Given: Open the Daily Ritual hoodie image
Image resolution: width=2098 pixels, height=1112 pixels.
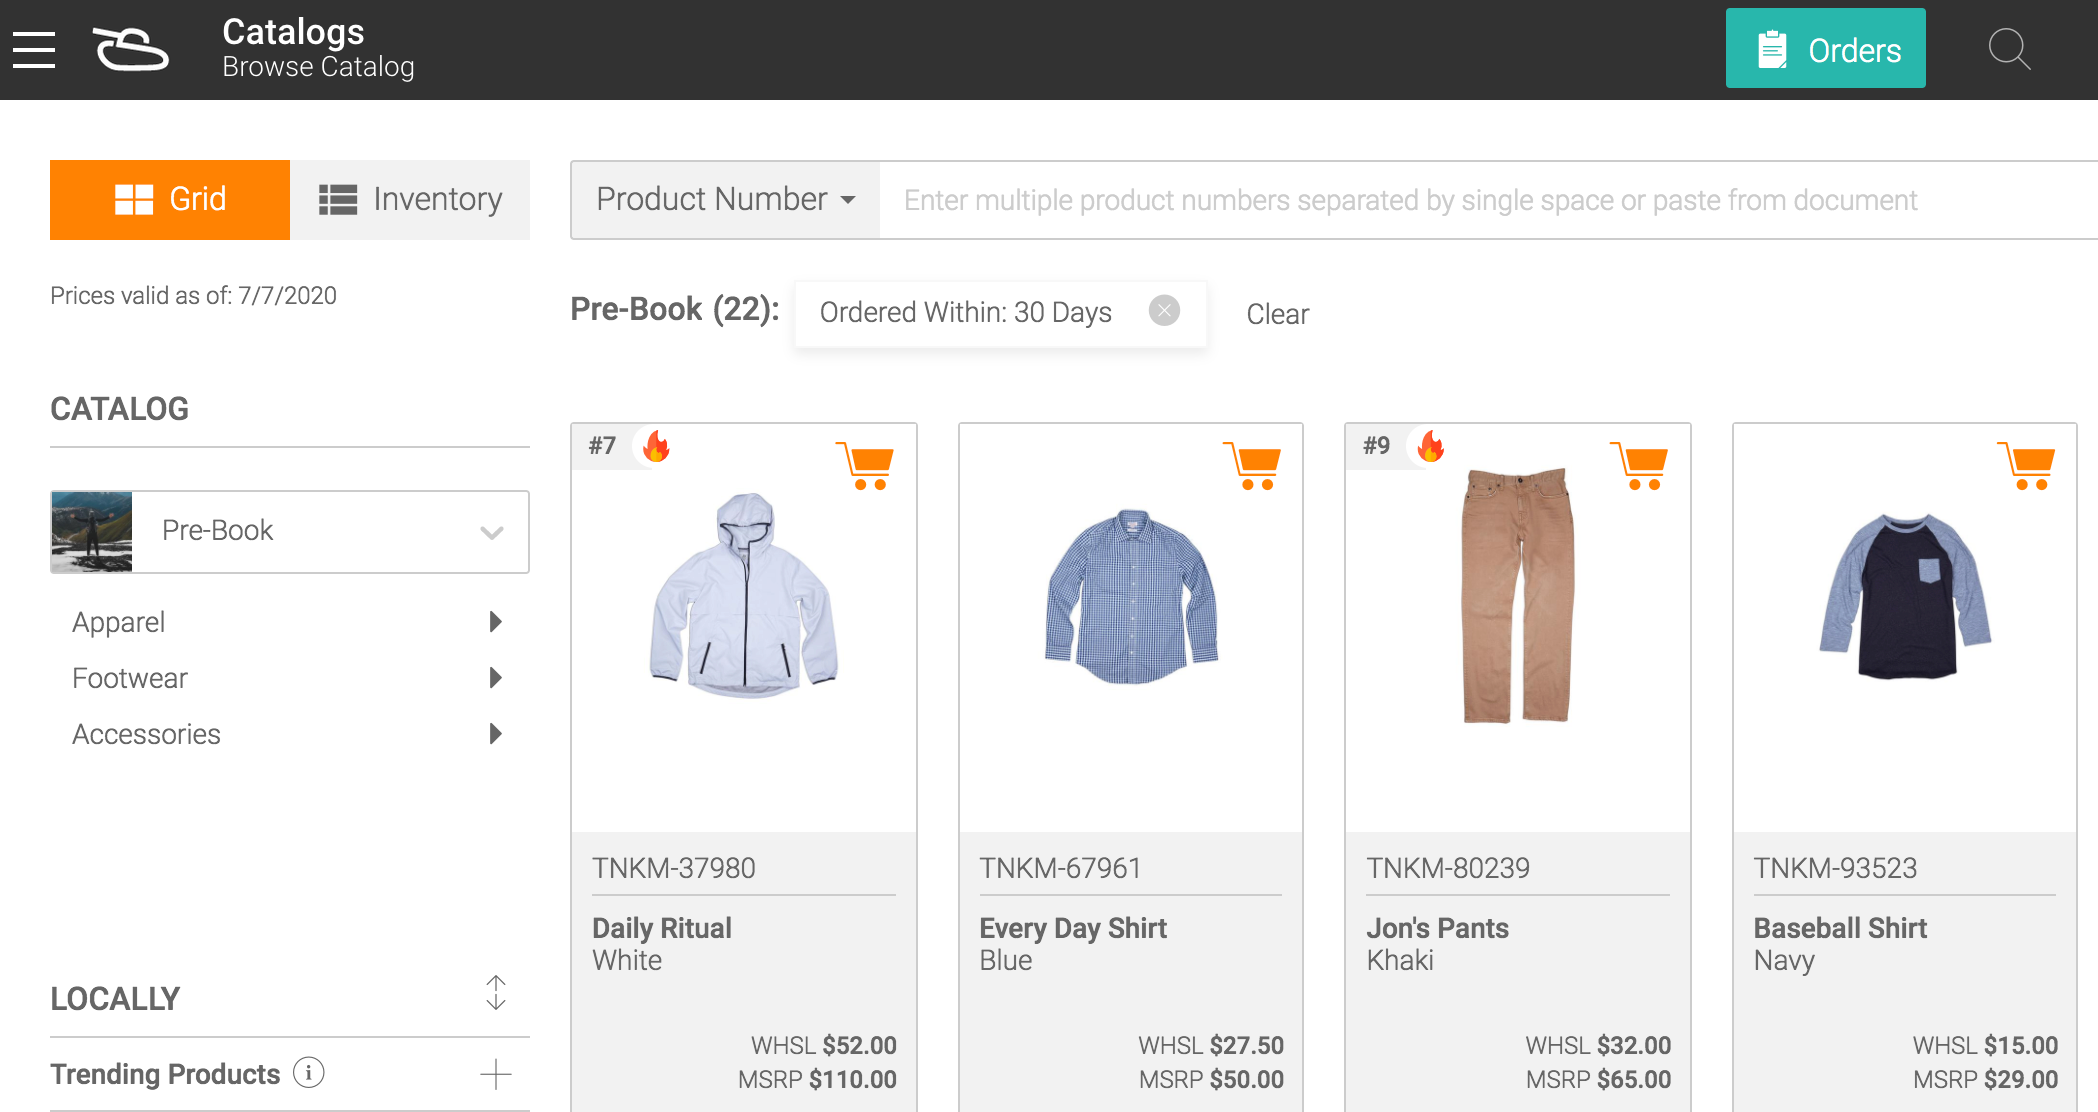Looking at the screenshot, I should click(x=744, y=595).
